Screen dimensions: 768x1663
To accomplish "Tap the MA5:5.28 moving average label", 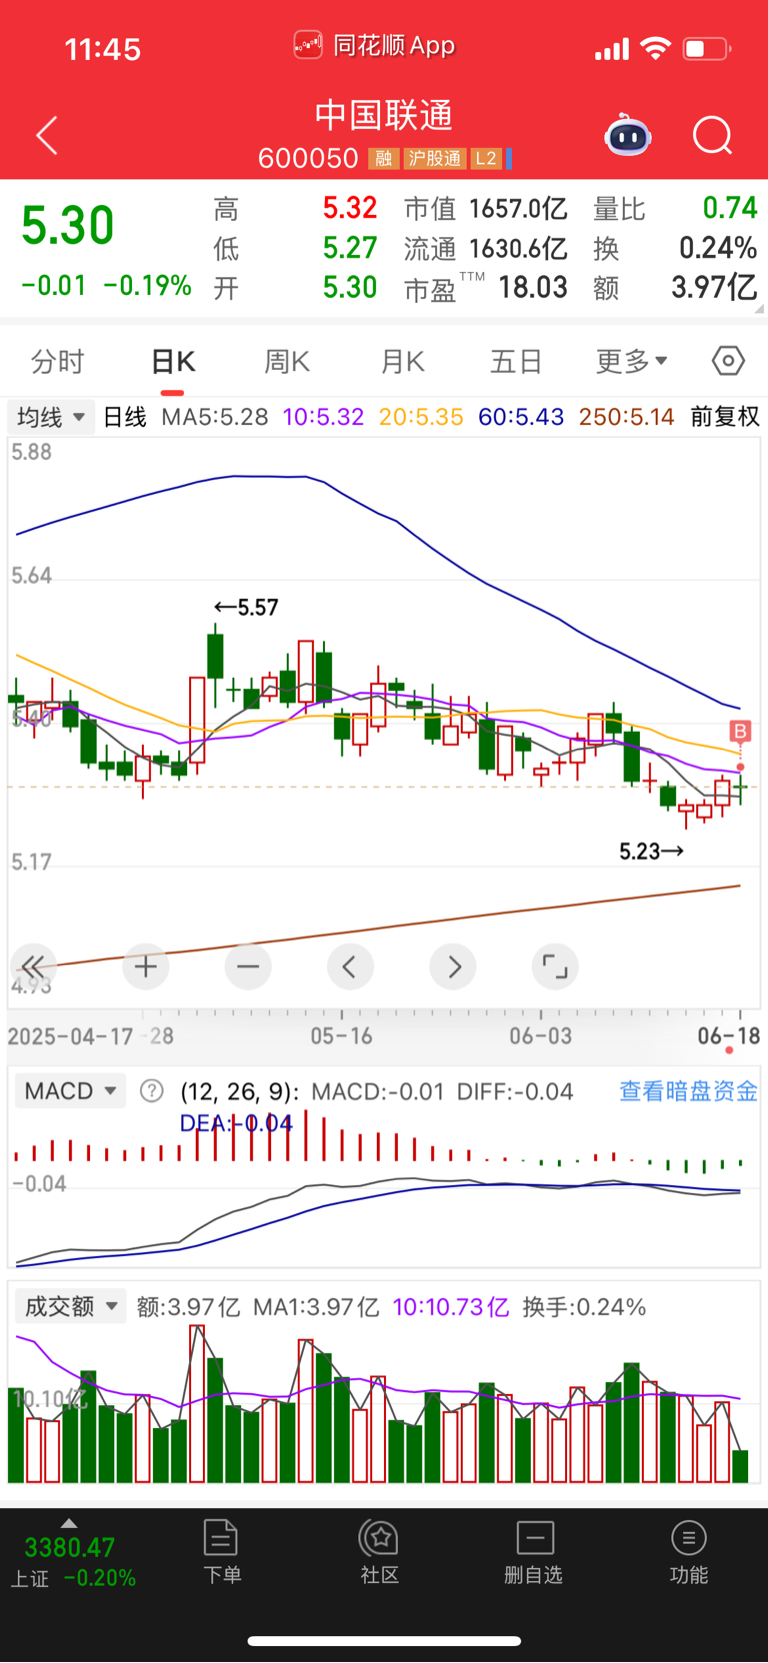I will (215, 416).
